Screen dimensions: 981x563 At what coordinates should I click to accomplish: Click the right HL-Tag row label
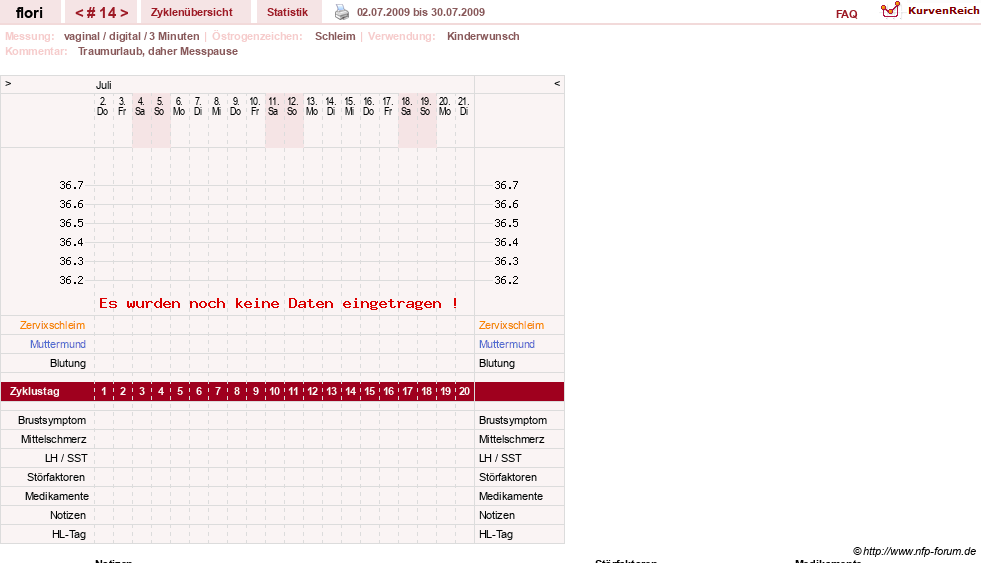pyautogui.click(x=496, y=534)
